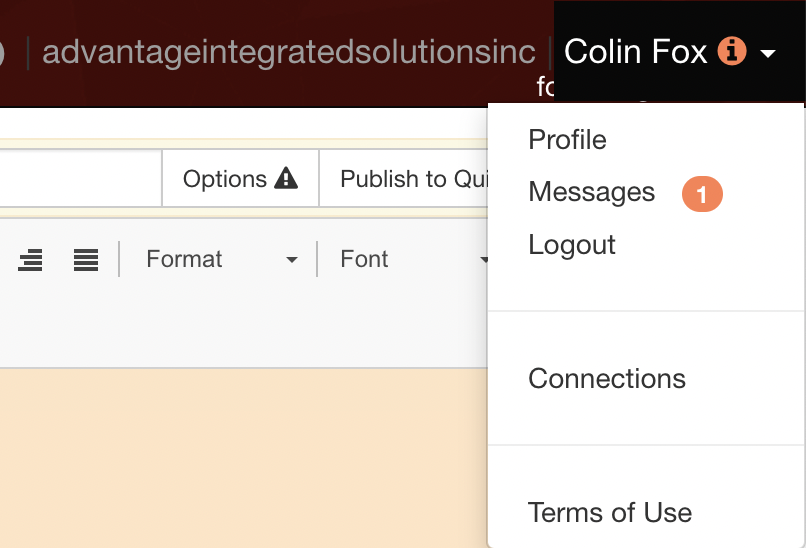The image size is (806, 548).
Task: Select Connections in the dropdown menu
Action: (606, 379)
